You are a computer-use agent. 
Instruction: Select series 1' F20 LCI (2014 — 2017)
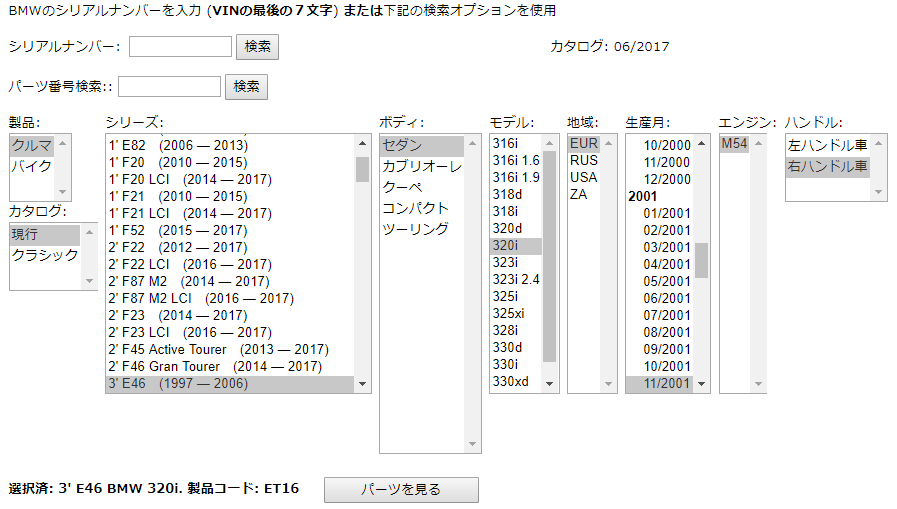click(231, 180)
